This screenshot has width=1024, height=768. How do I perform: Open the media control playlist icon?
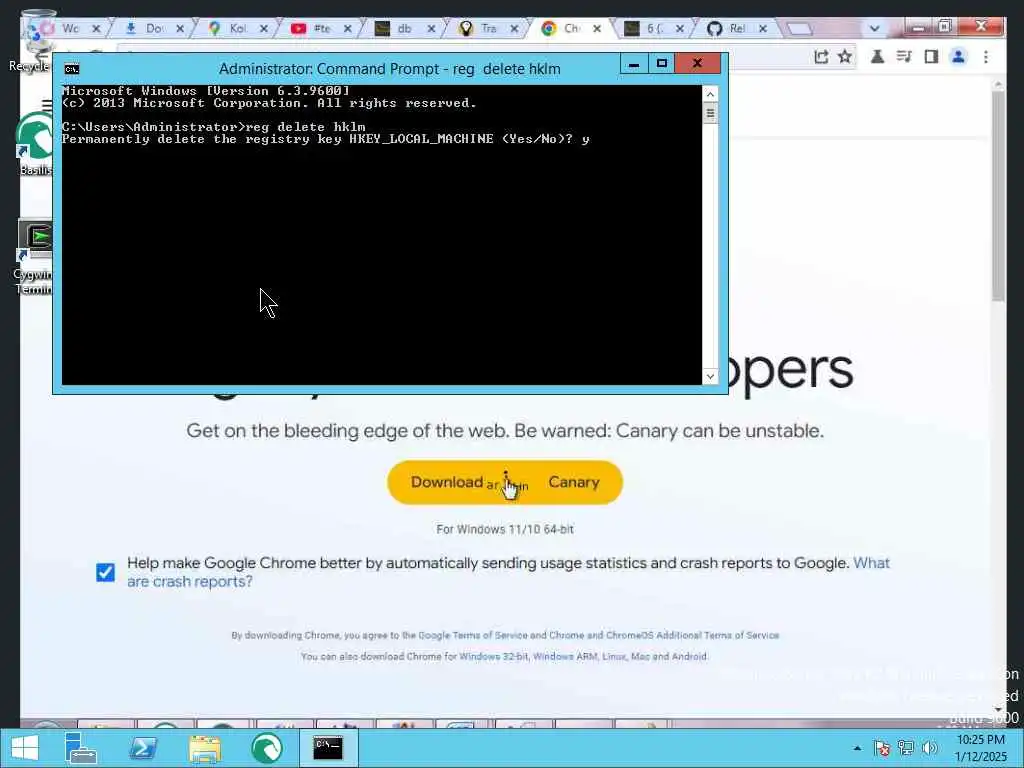point(904,57)
